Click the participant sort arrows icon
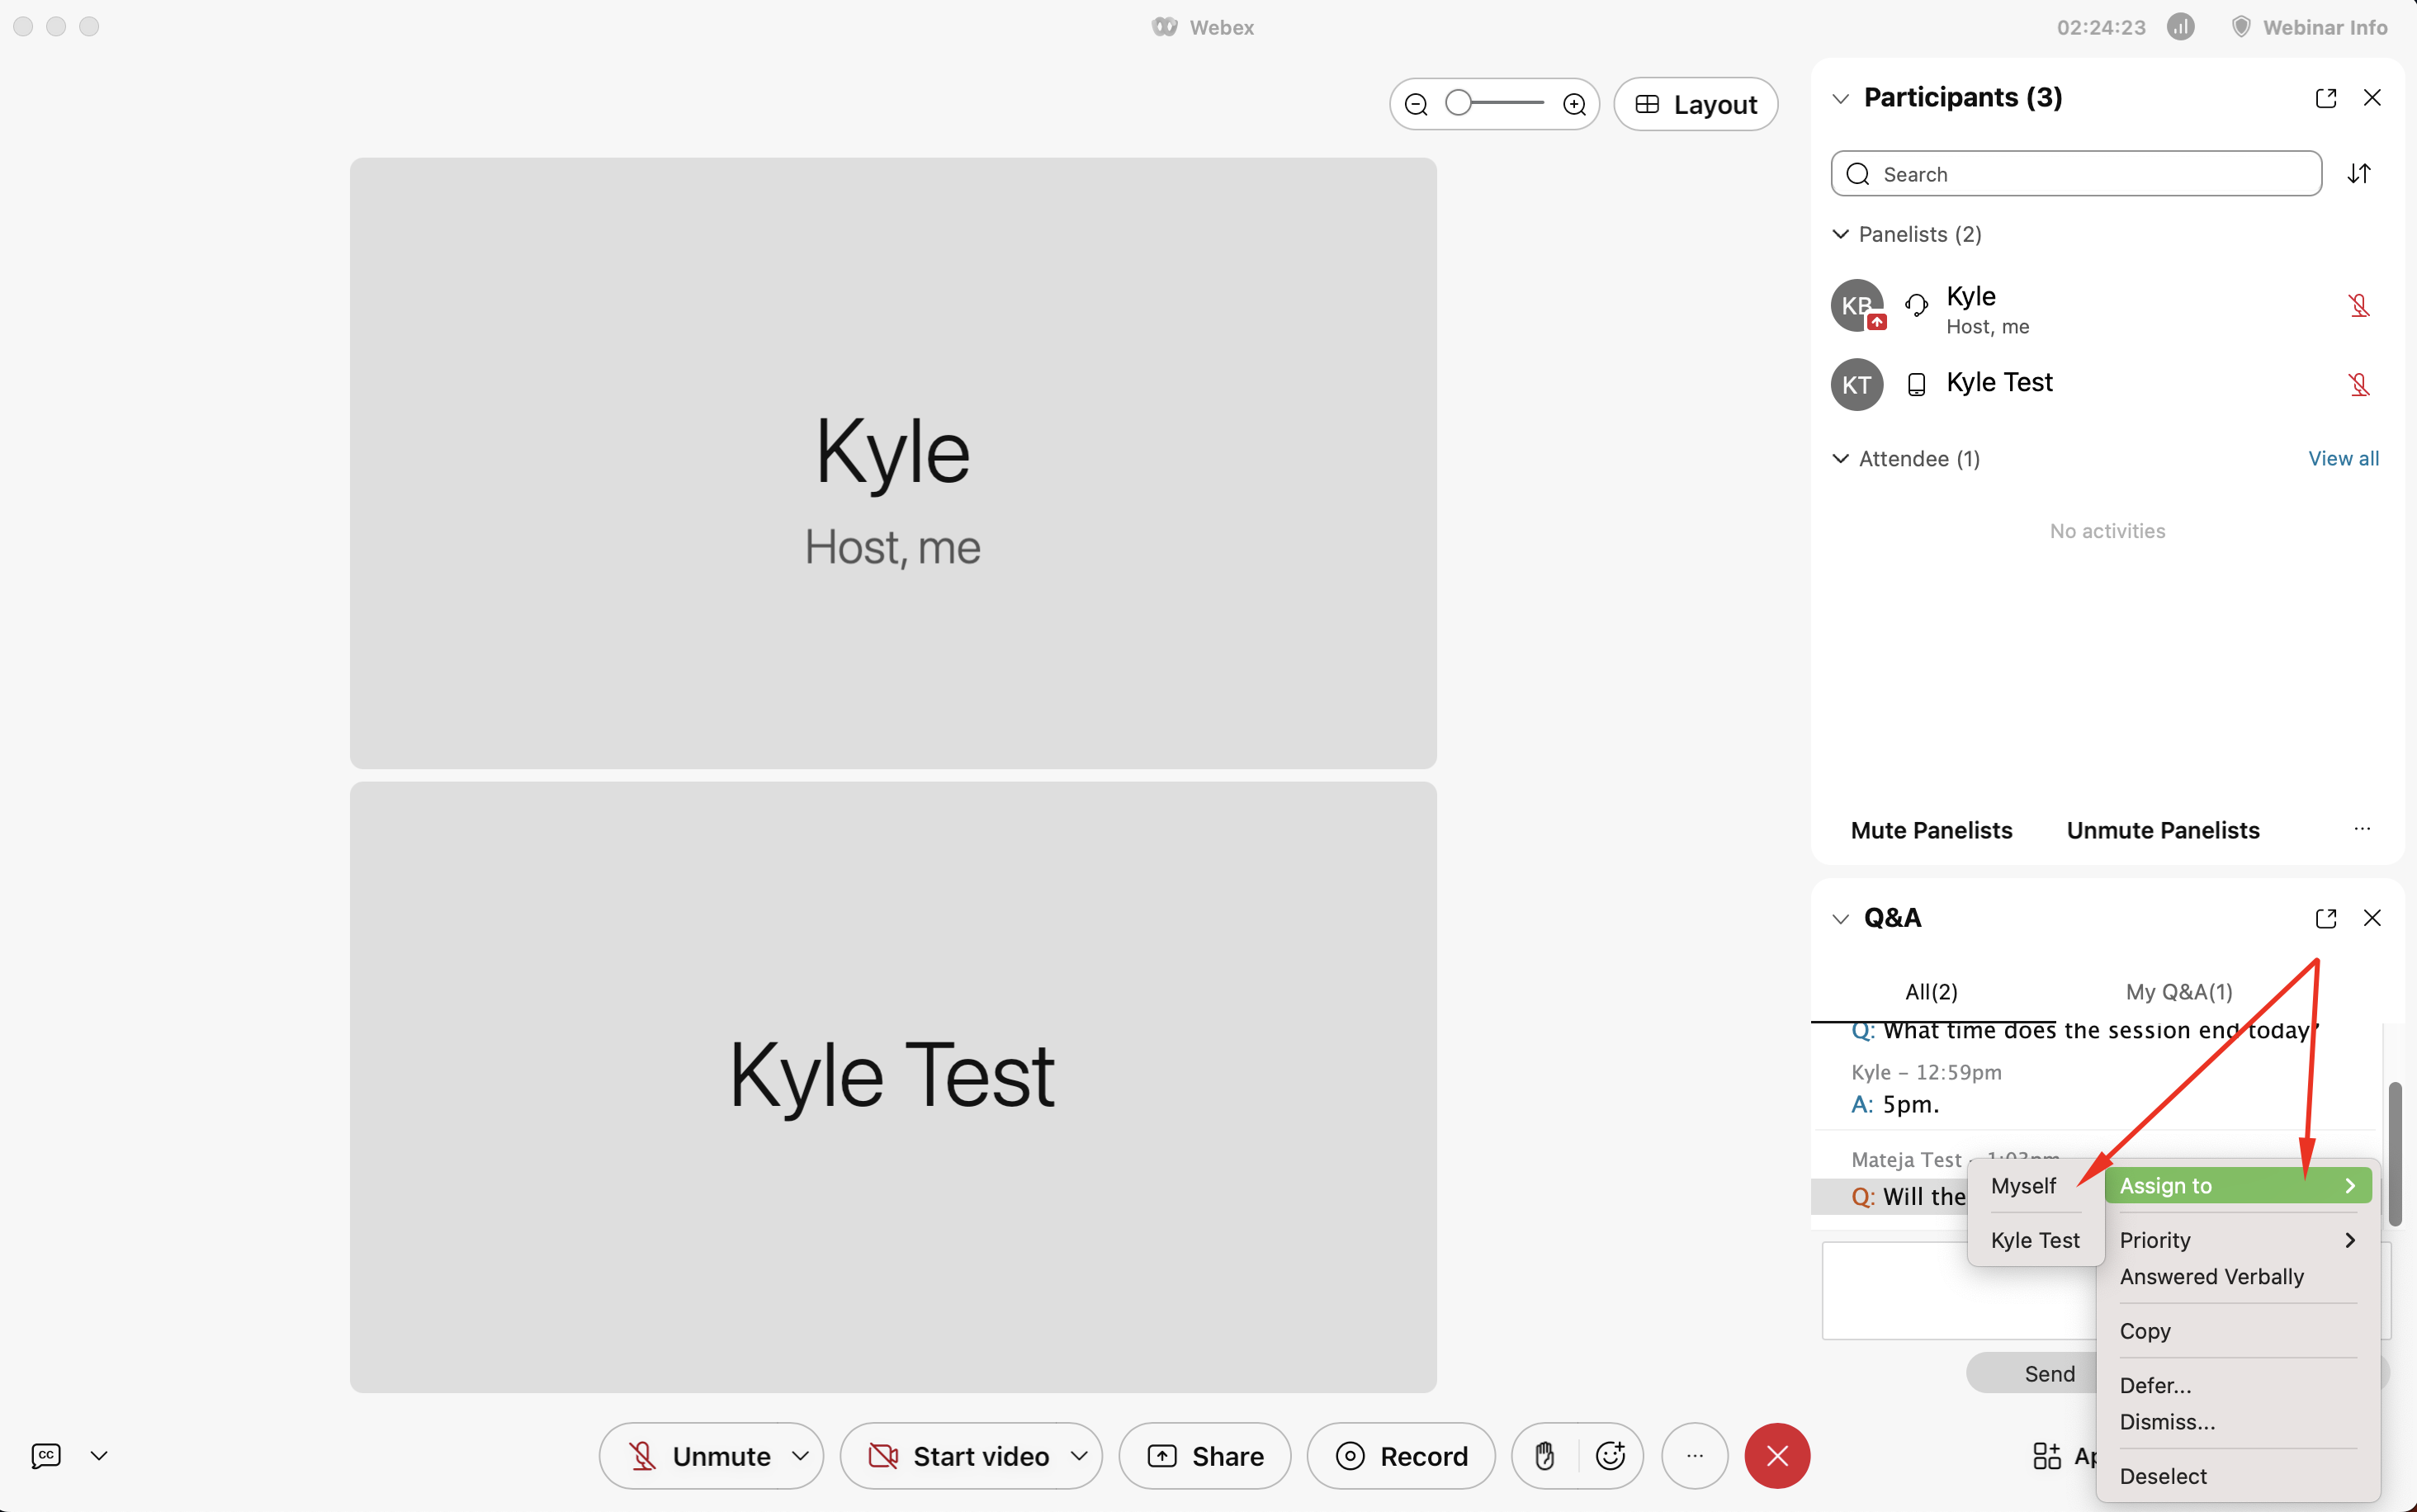 [2359, 174]
